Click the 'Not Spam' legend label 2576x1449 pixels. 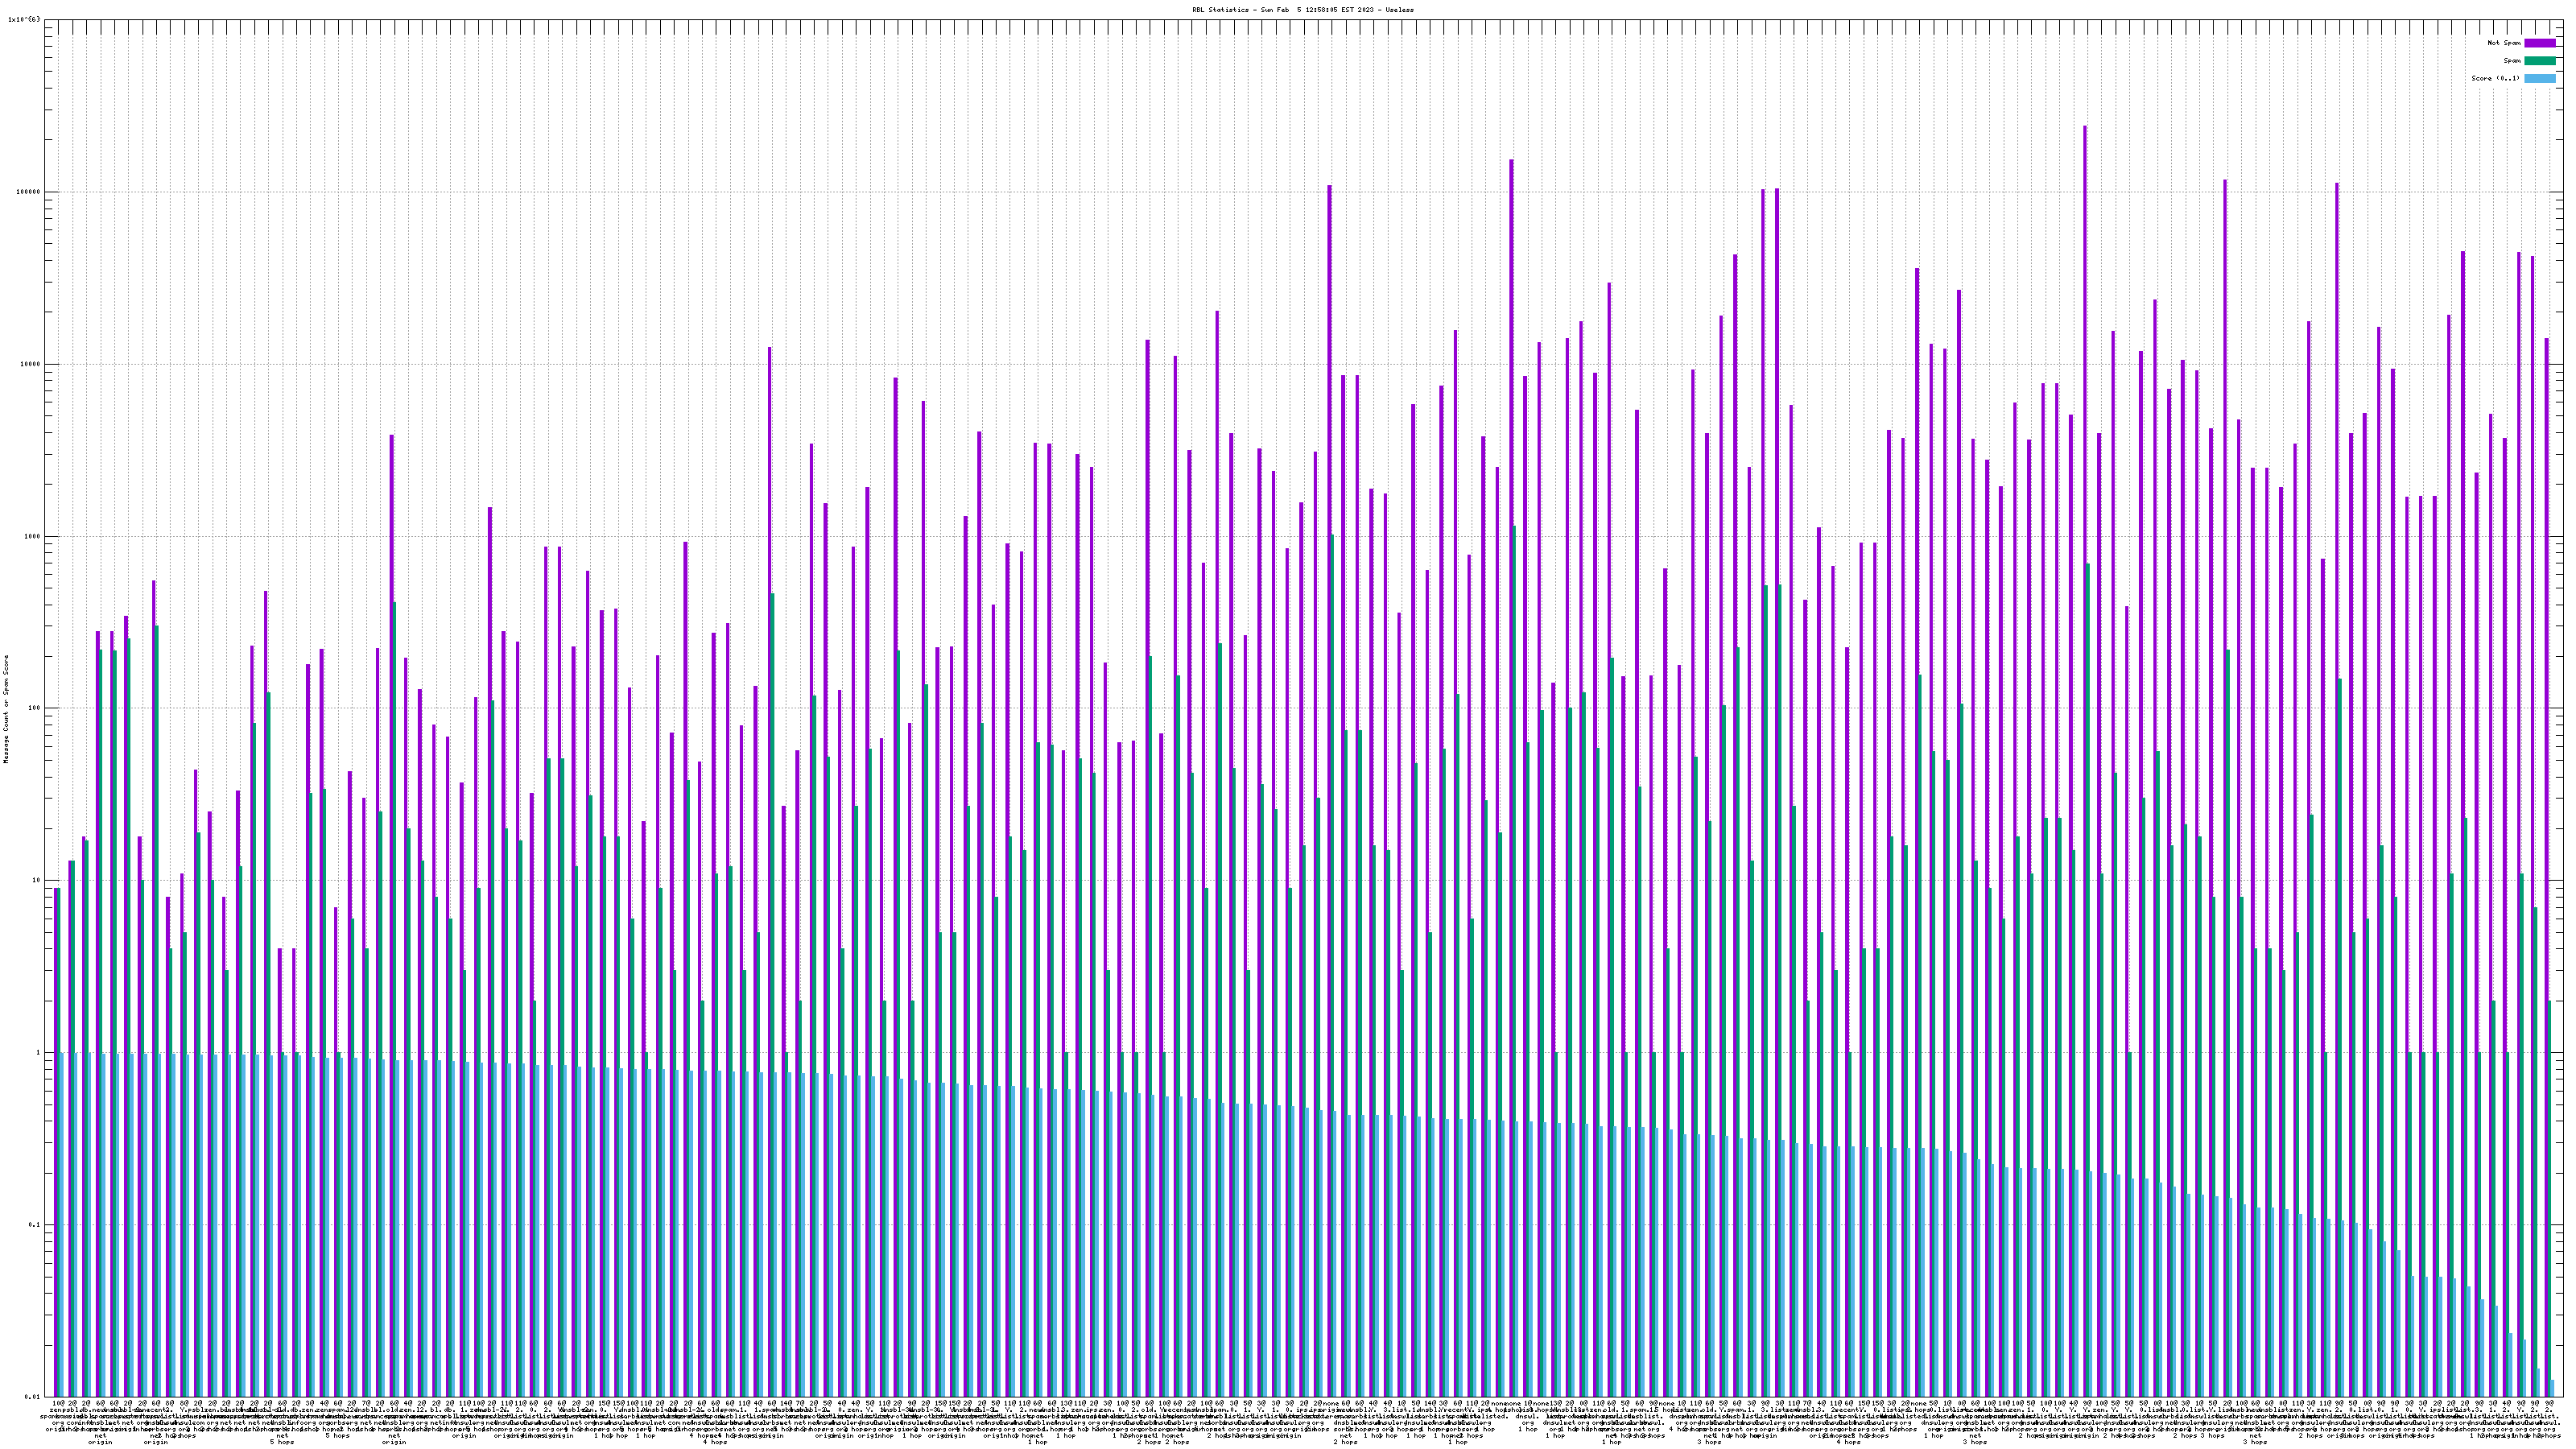[2504, 43]
